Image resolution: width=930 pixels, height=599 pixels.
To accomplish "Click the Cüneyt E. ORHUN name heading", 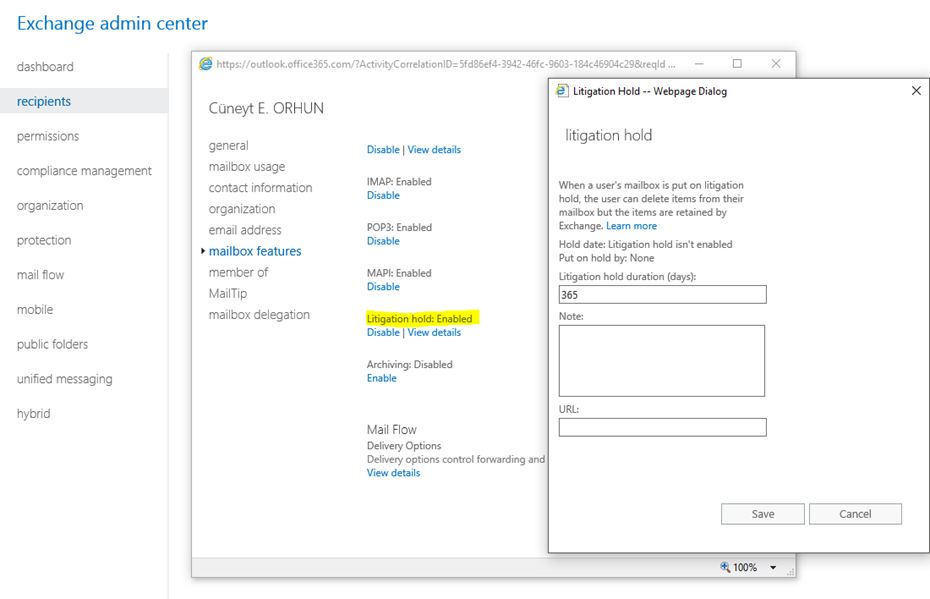I will click(x=266, y=108).
